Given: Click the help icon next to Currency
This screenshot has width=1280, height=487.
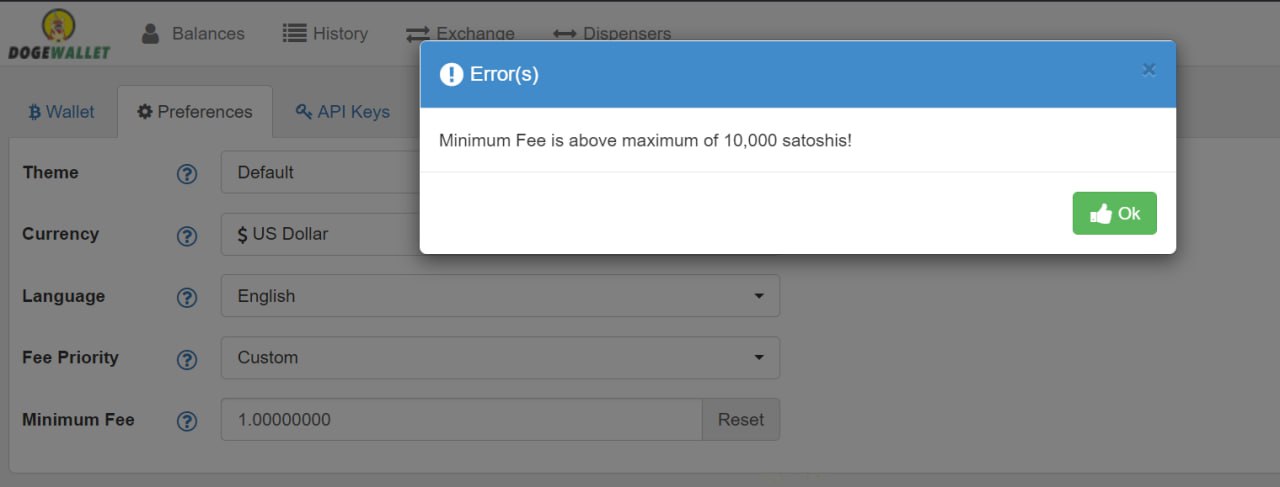Looking at the screenshot, I should point(187,235).
